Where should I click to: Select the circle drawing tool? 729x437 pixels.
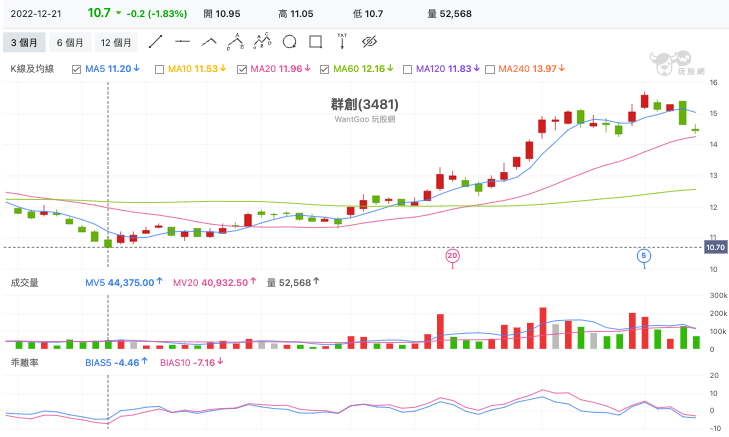(289, 42)
